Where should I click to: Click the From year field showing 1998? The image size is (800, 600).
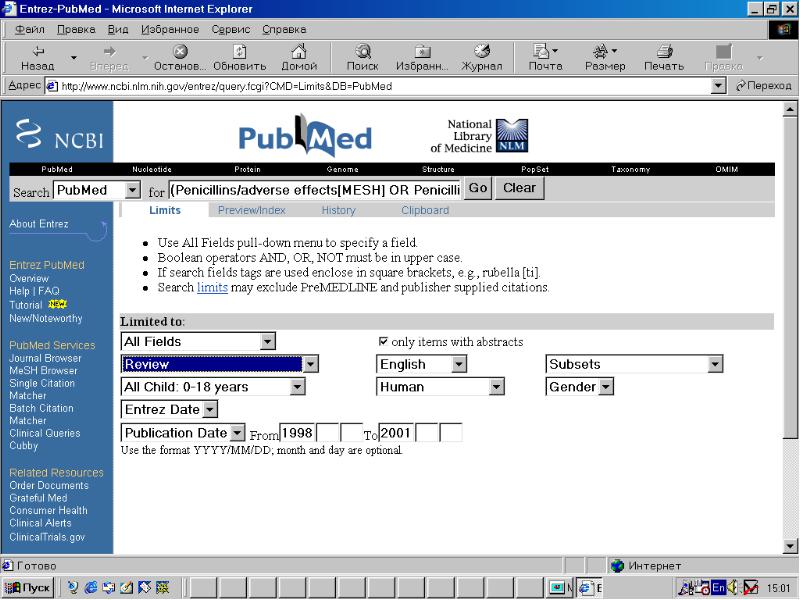(296, 433)
